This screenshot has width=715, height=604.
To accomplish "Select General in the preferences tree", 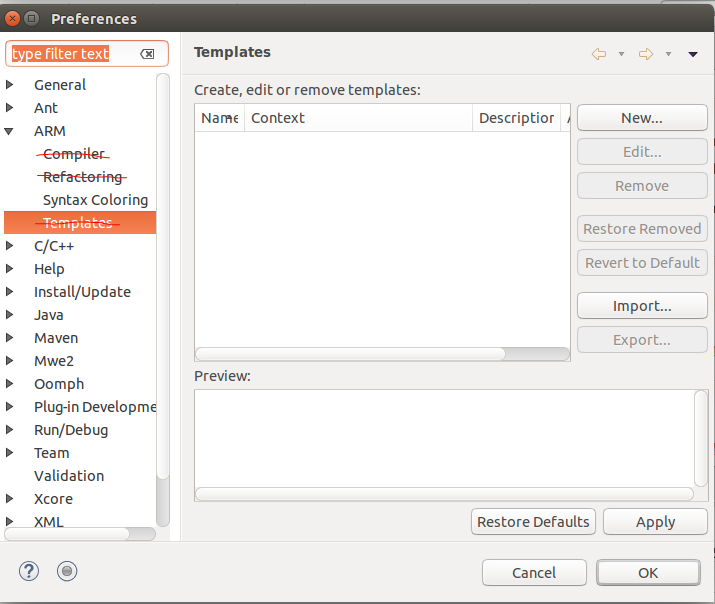I will pos(60,85).
